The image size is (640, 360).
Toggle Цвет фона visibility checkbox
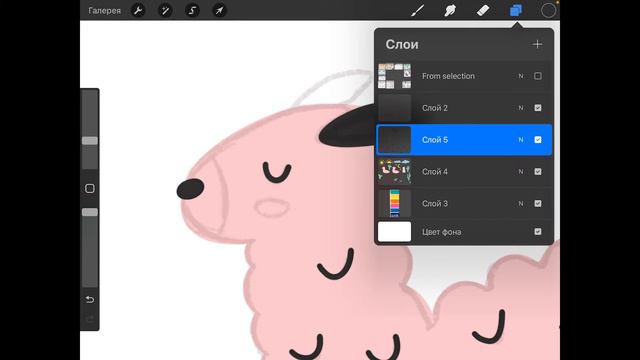[x=538, y=231]
